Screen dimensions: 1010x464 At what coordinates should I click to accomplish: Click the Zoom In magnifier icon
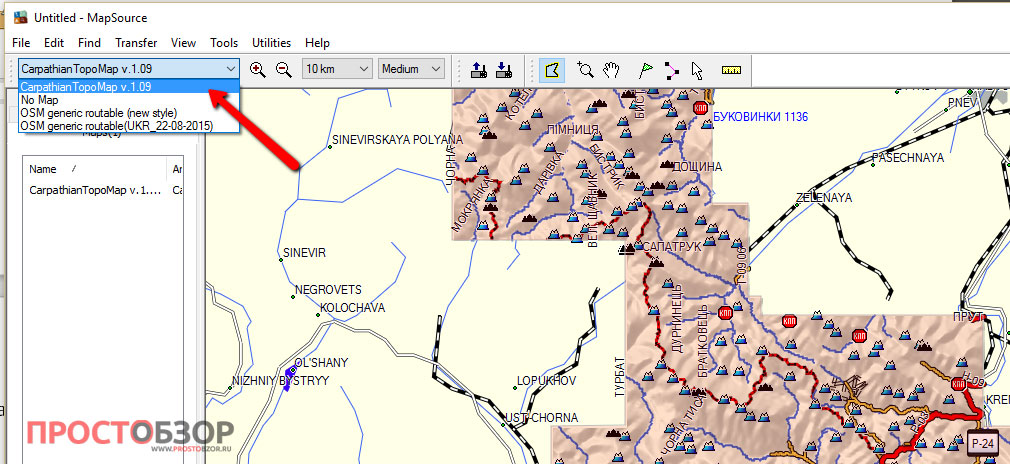258,69
